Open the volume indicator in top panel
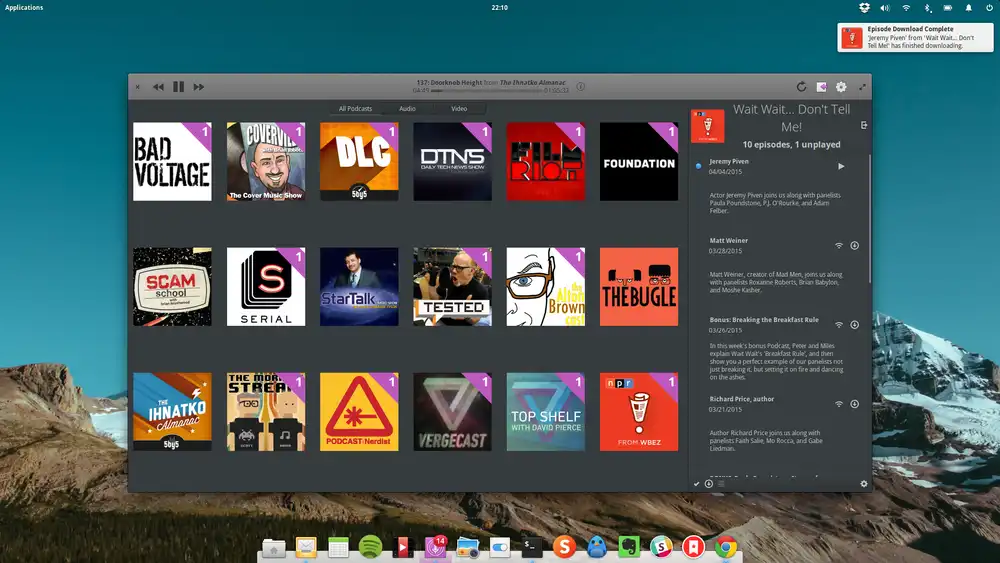This screenshot has height=563, width=1000. pyautogui.click(x=885, y=8)
